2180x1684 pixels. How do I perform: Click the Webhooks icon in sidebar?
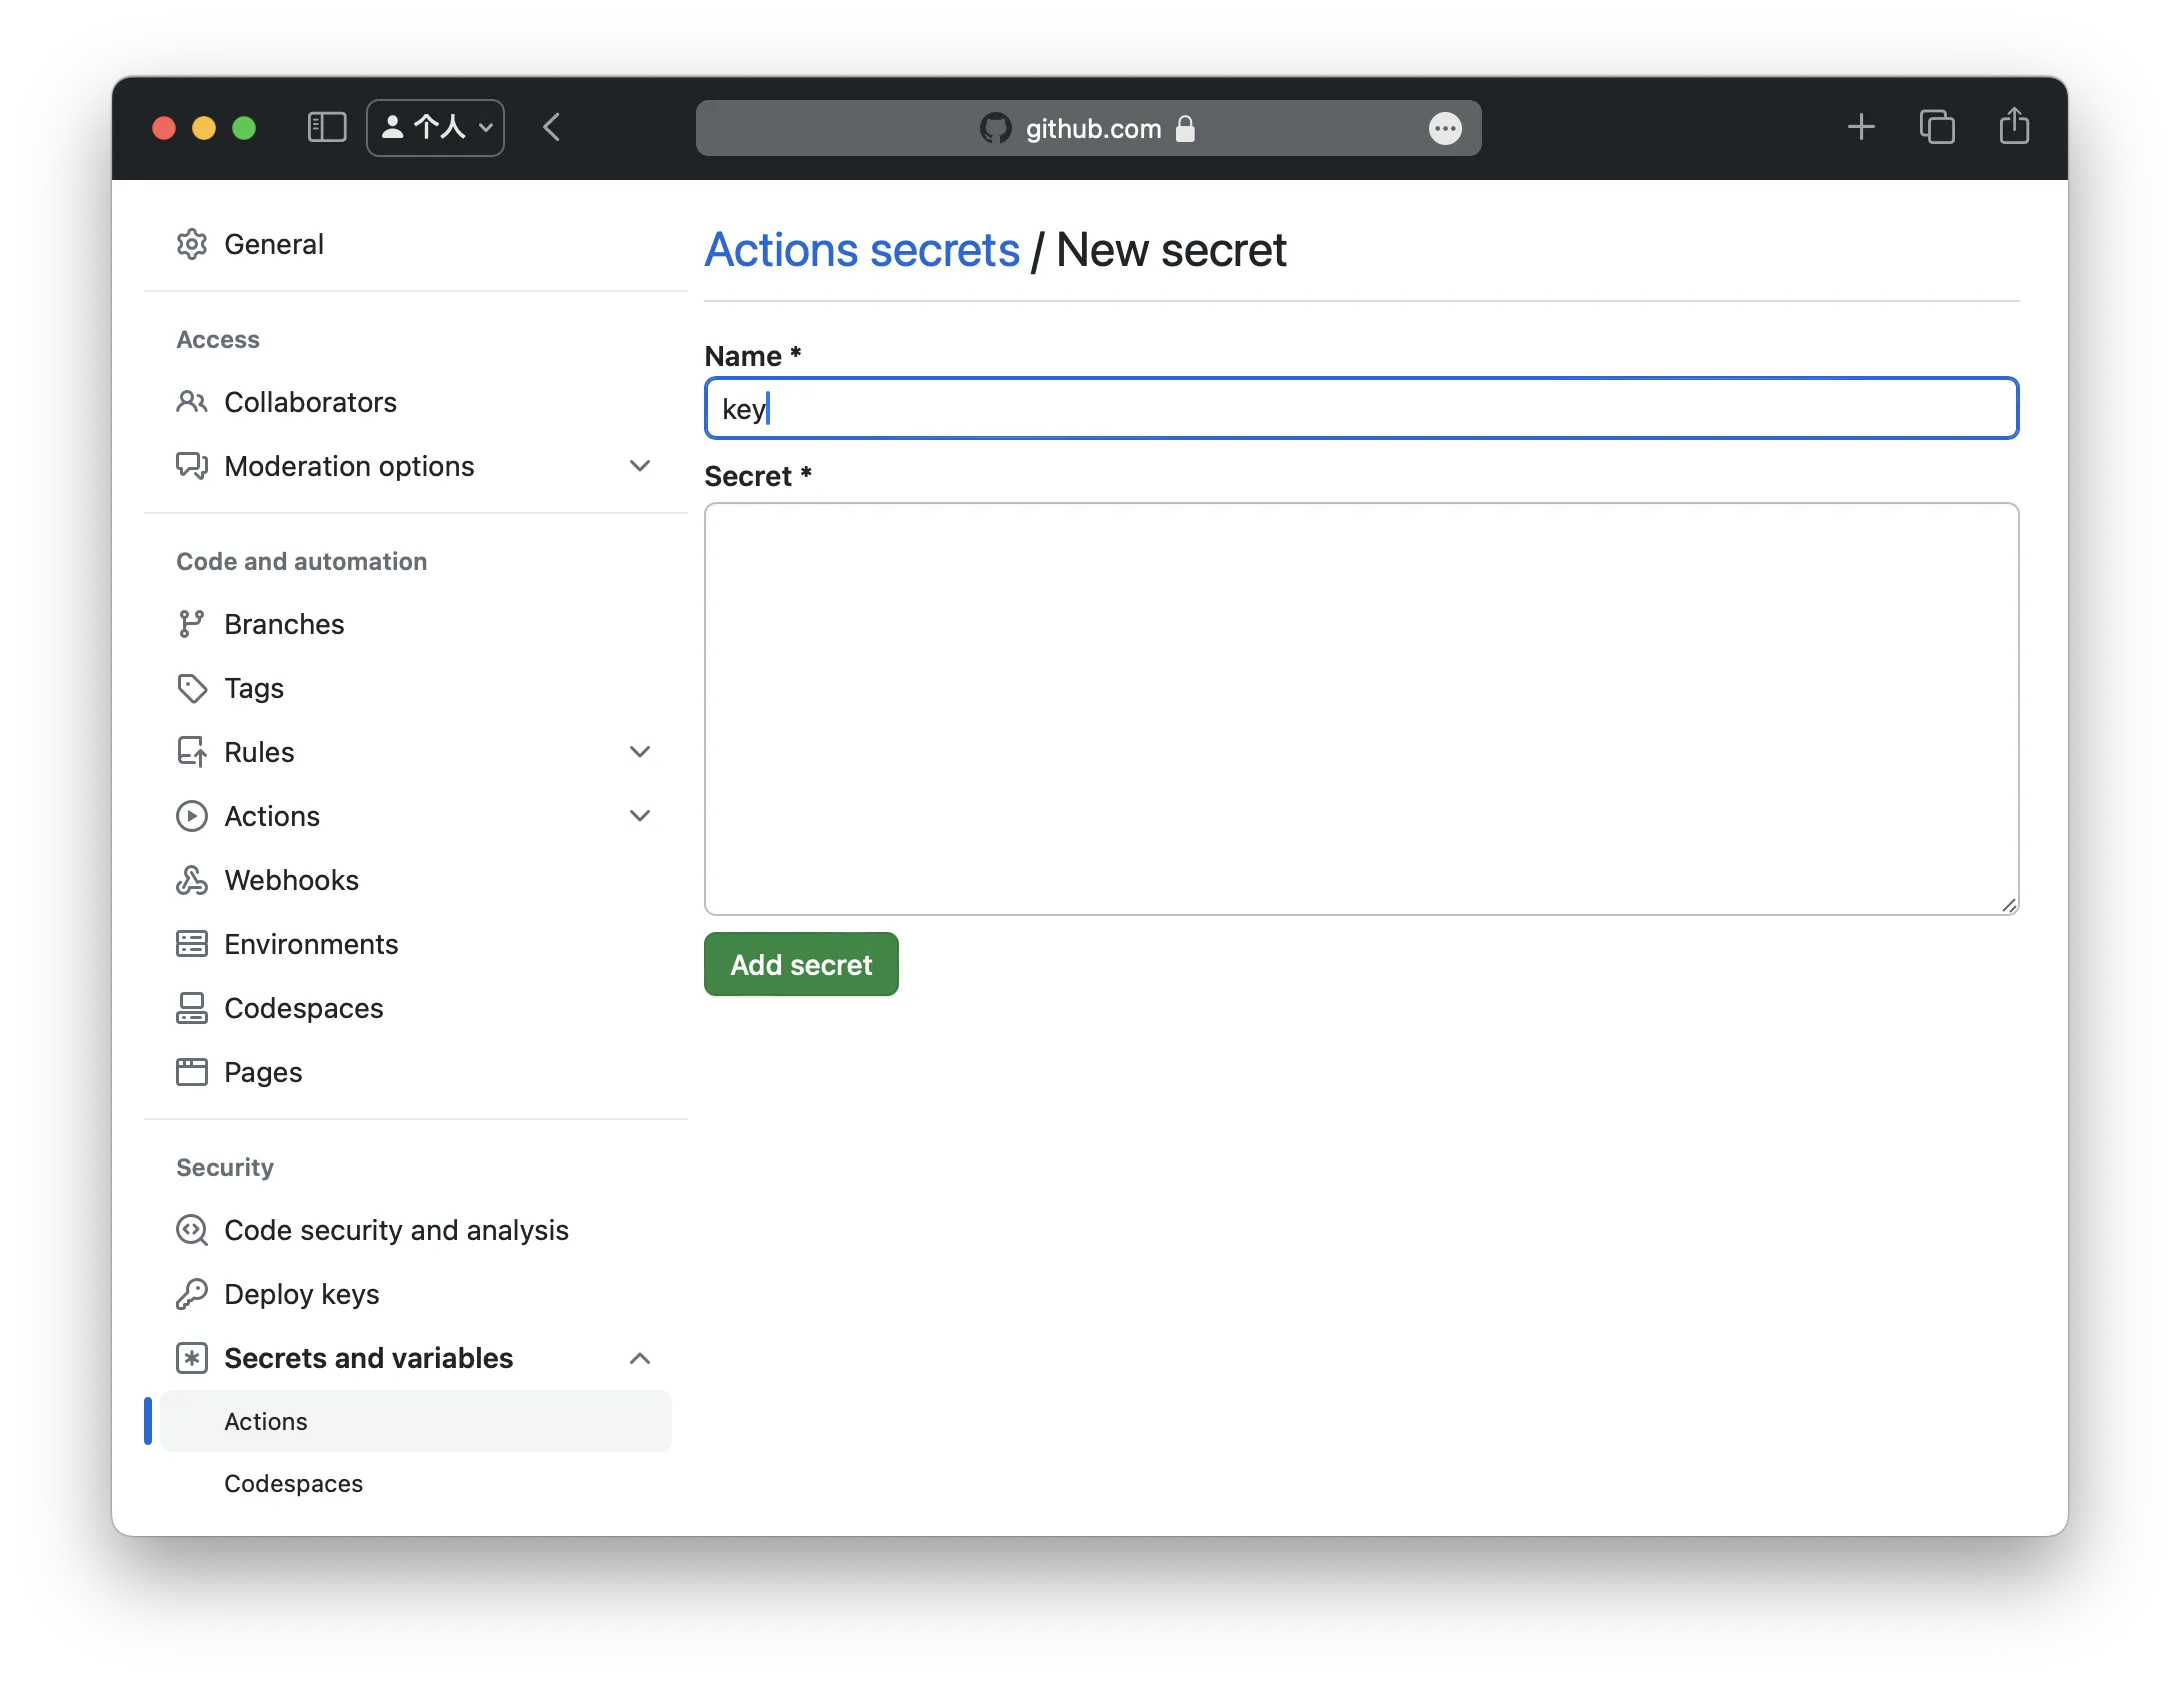[191, 880]
